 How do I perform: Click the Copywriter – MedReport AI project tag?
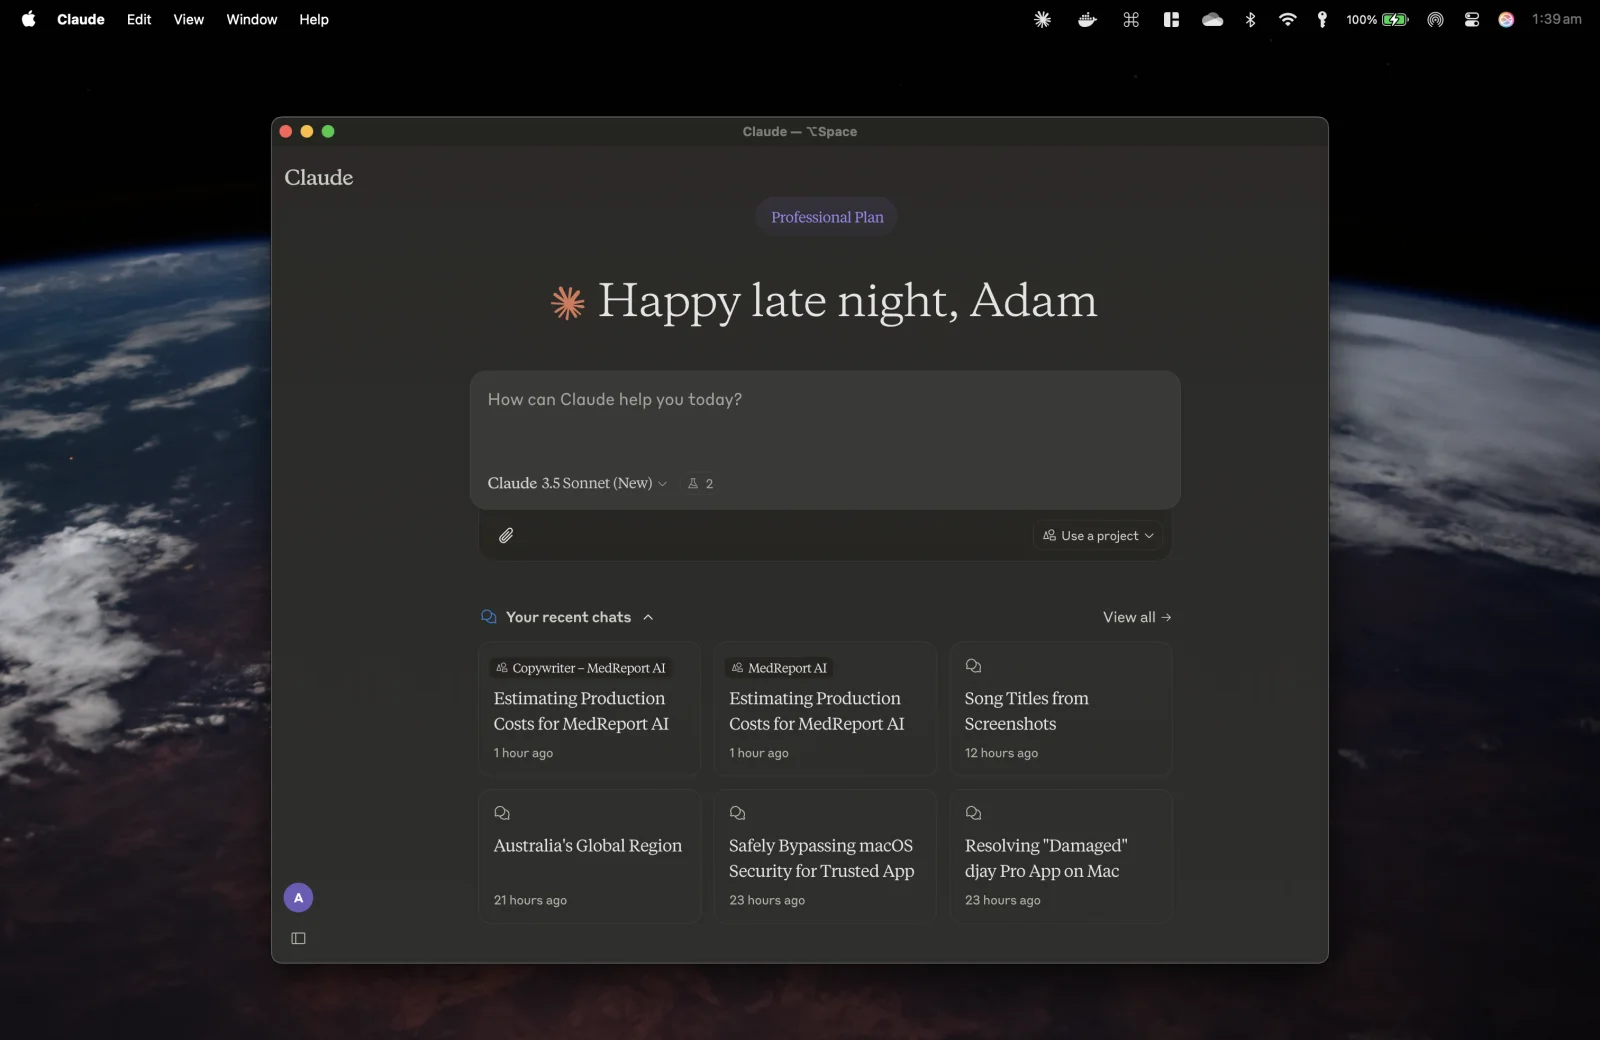coord(580,668)
